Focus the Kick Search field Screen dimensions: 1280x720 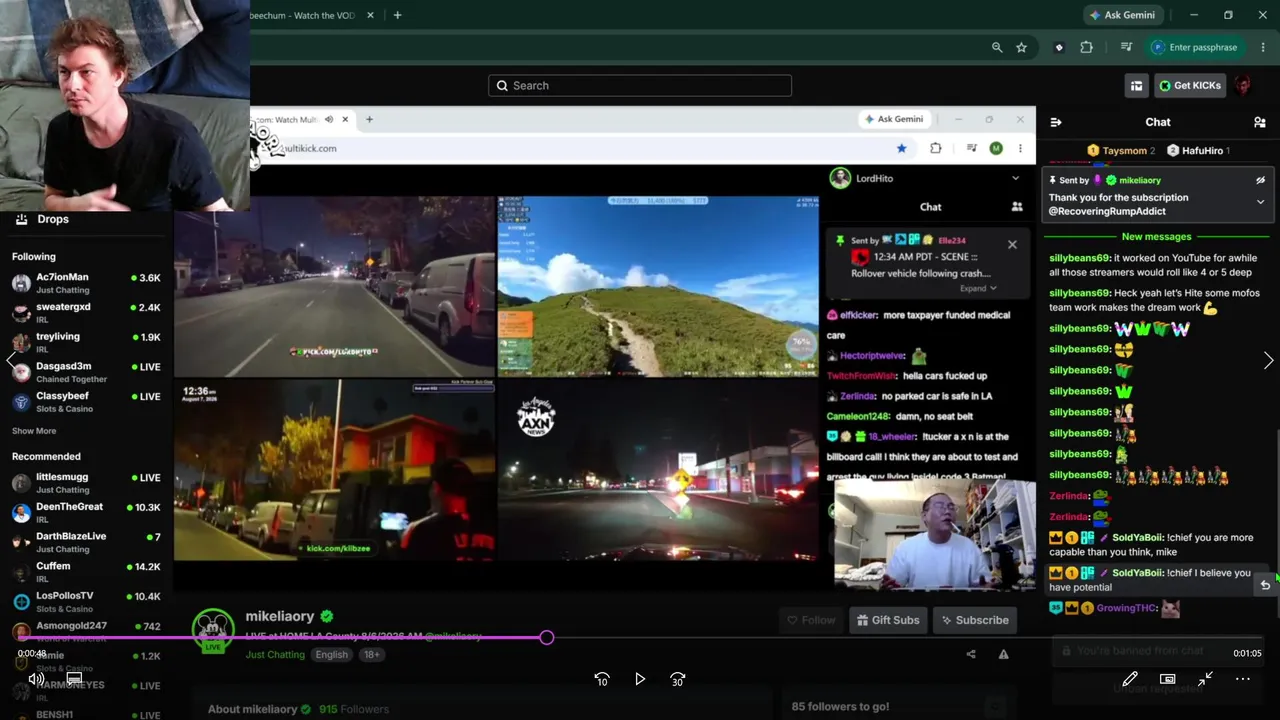[x=640, y=86]
